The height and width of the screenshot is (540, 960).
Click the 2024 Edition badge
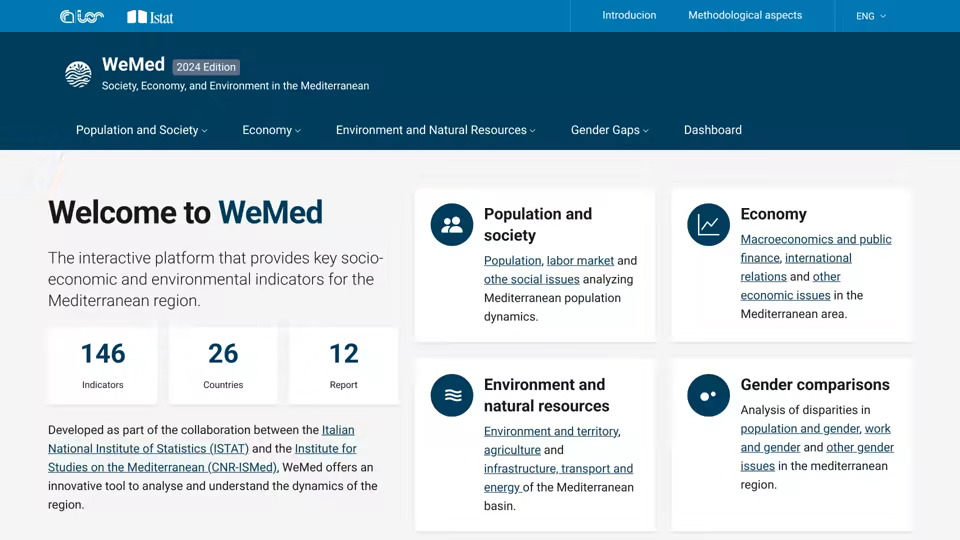[206, 67]
